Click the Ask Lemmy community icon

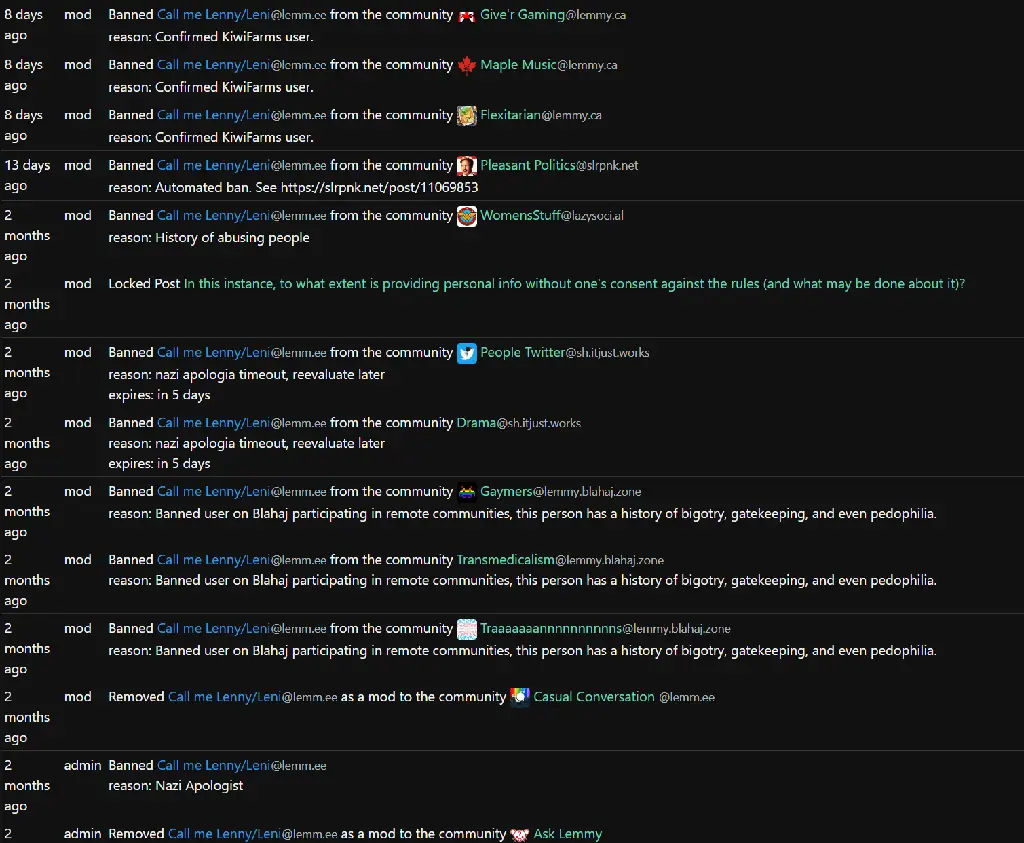click(x=520, y=834)
